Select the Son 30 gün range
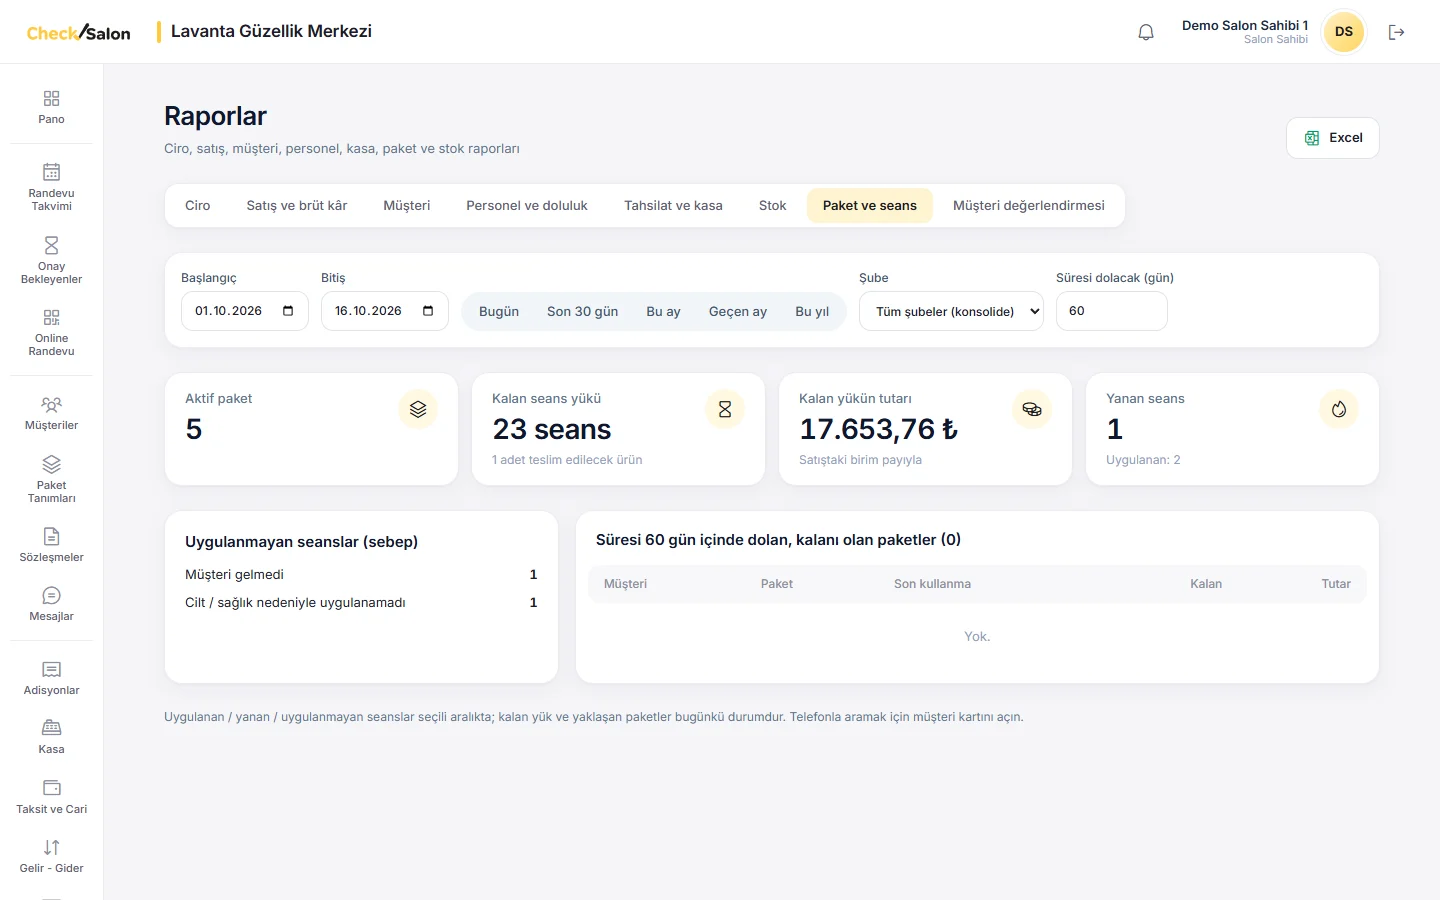 point(583,311)
